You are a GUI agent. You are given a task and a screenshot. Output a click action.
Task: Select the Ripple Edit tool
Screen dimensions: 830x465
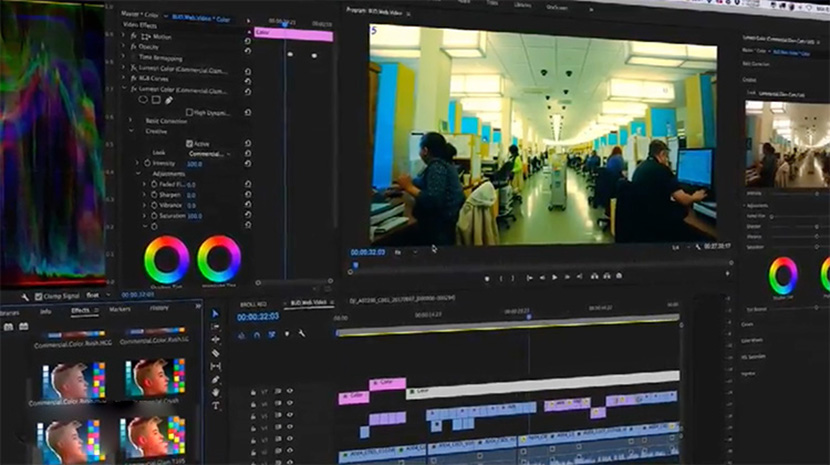(x=215, y=339)
